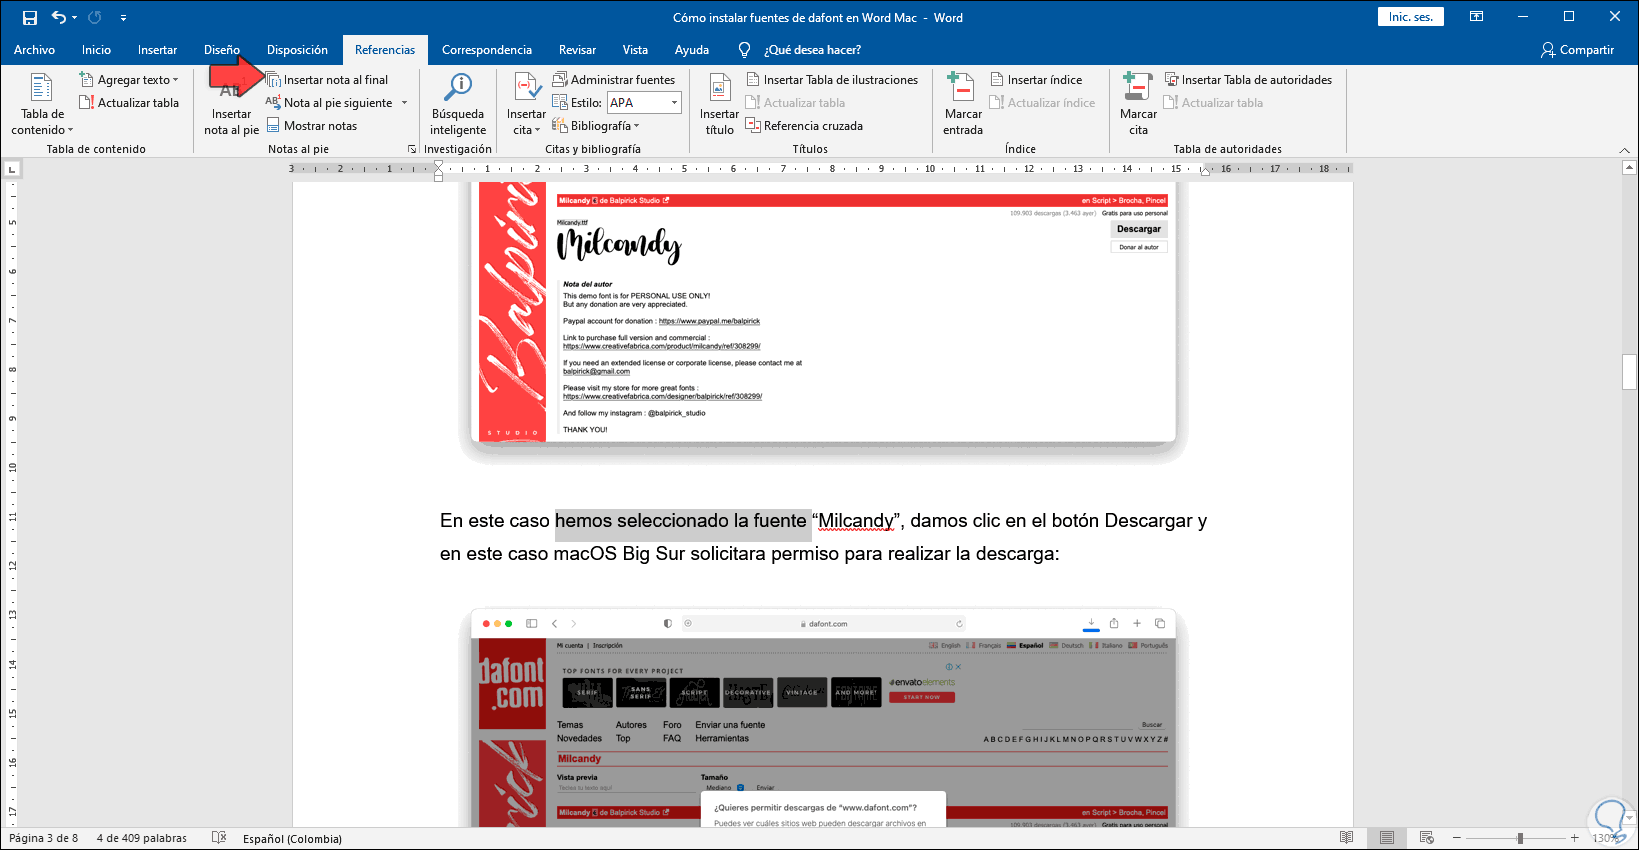Click the Compartir share button

pyautogui.click(x=1577, y=50)
